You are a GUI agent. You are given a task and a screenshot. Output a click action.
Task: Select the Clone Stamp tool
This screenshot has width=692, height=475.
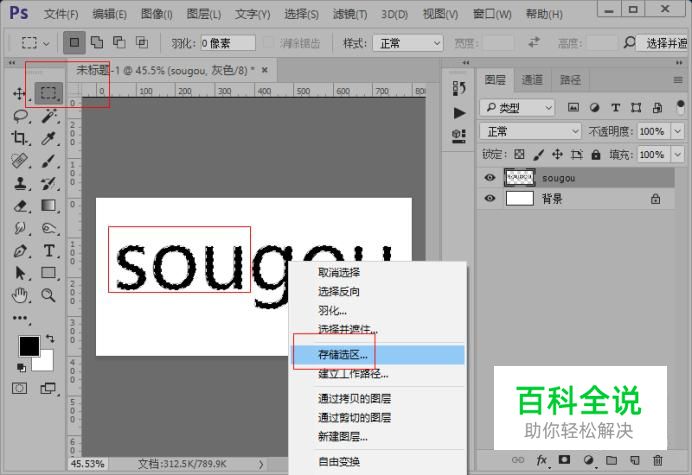(x=19, y=183)
